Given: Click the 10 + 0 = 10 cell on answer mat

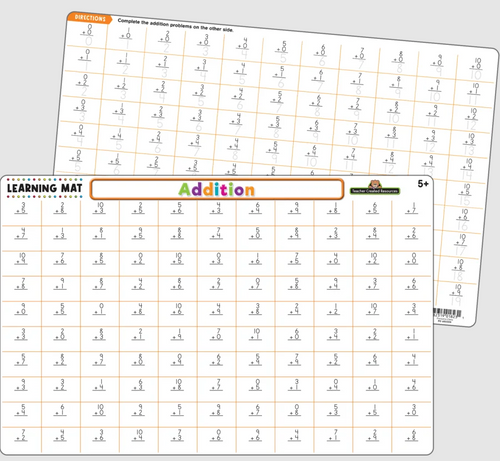Looking at the screenshot, I should pos(477,69).
